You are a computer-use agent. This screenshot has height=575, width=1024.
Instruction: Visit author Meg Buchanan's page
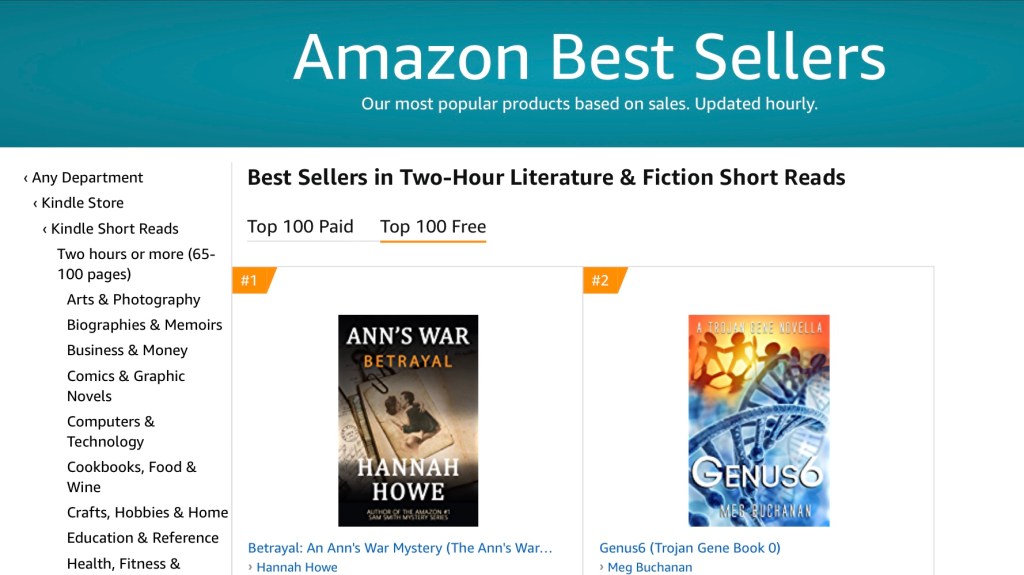(x=649, y=567)
